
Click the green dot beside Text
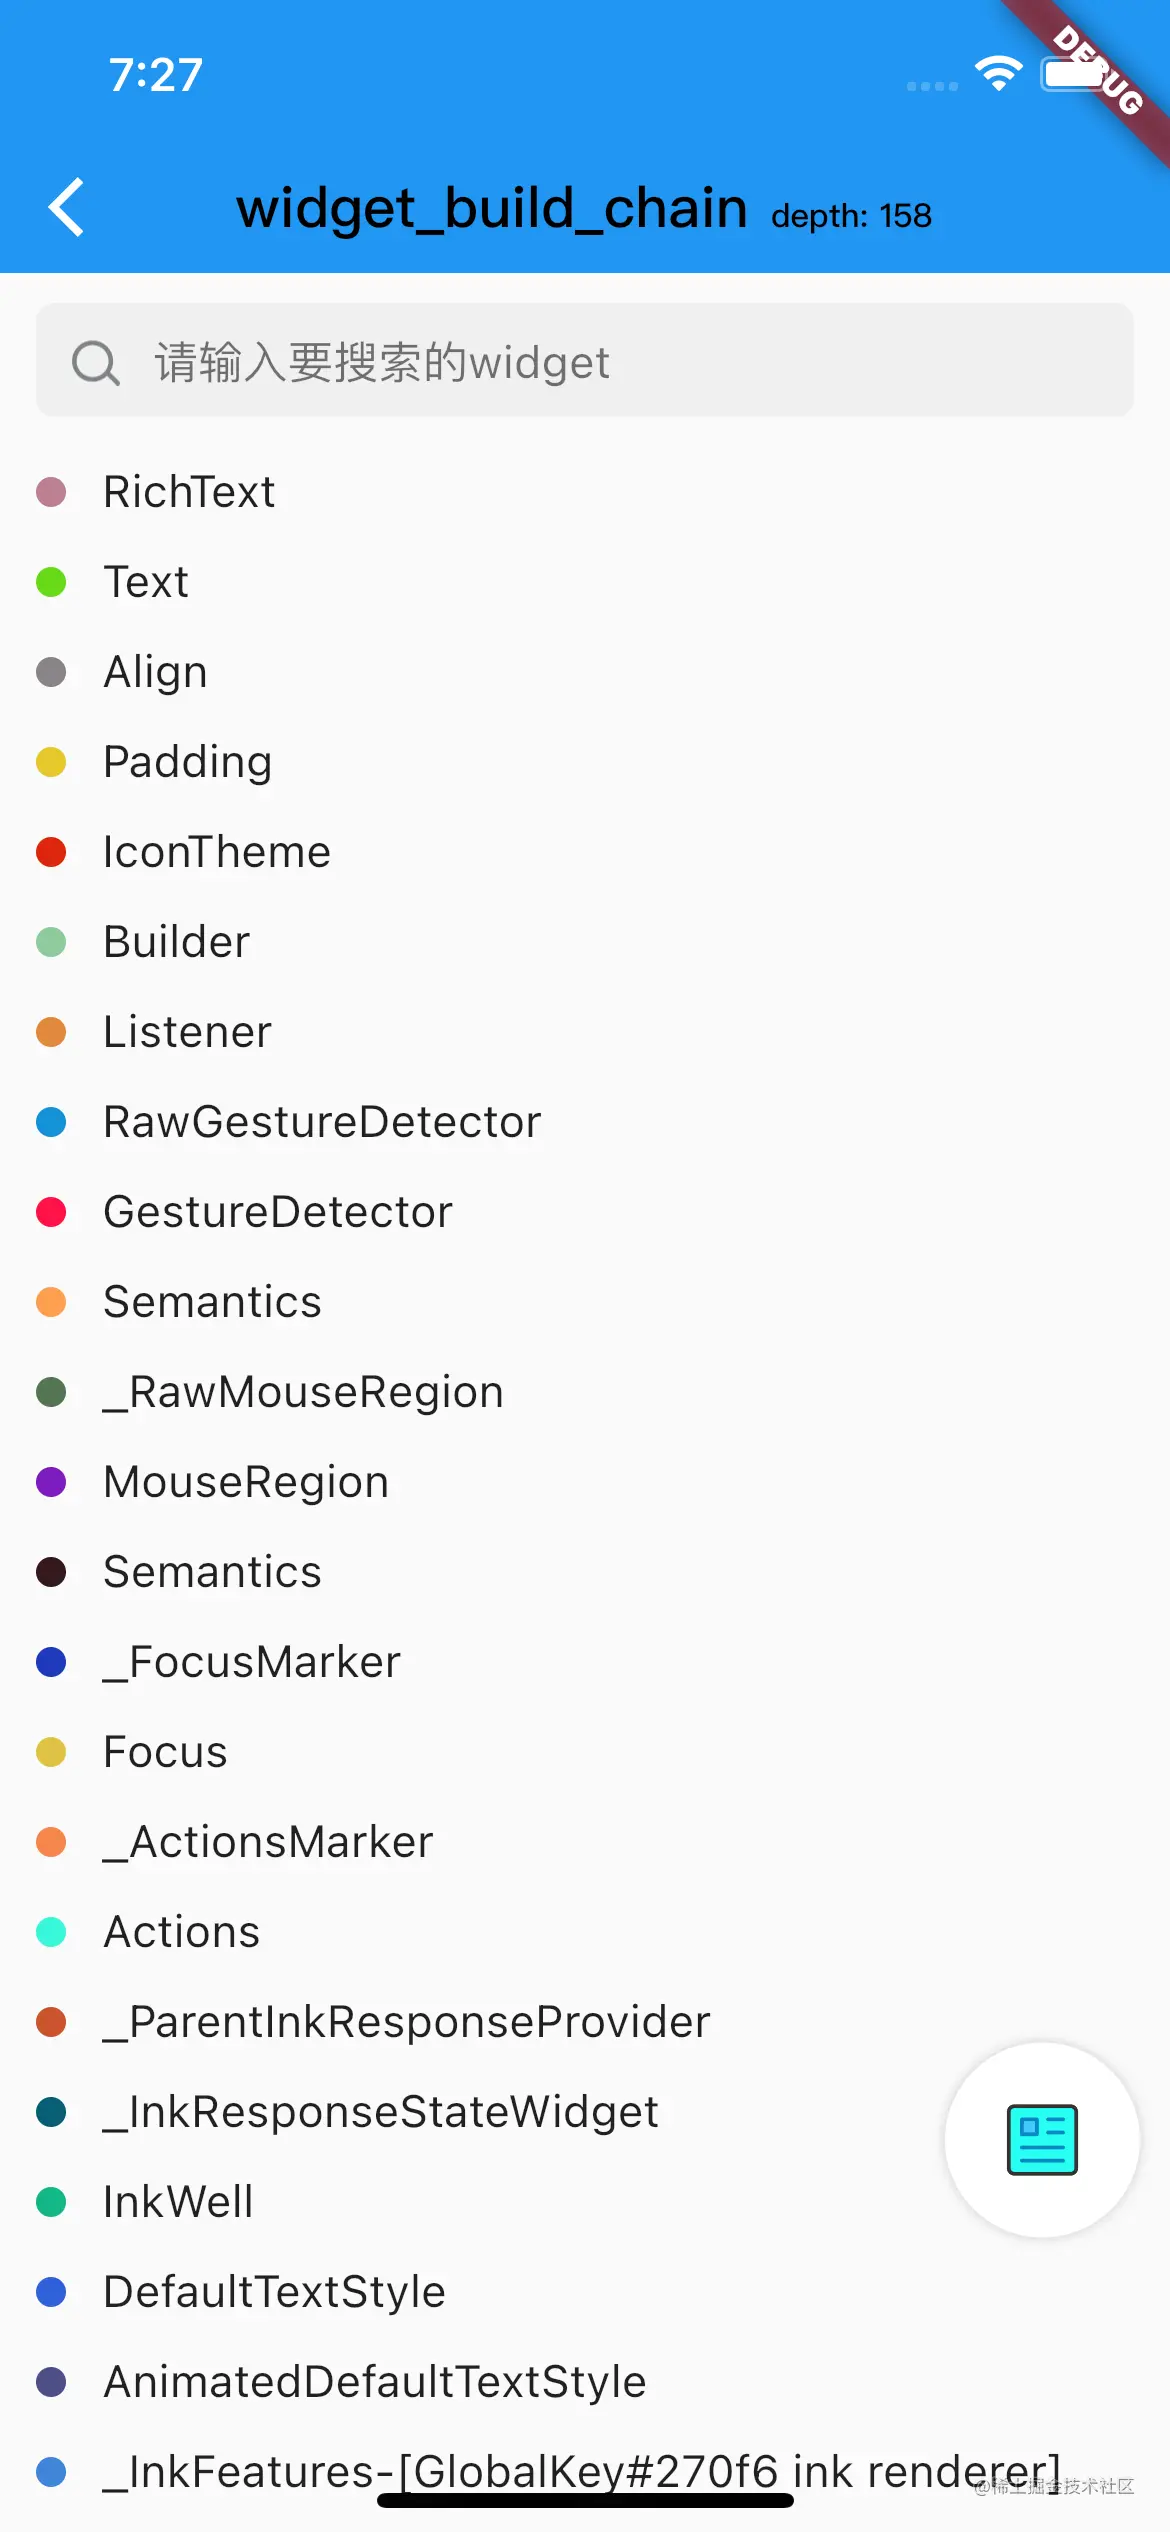coord(51,582)
